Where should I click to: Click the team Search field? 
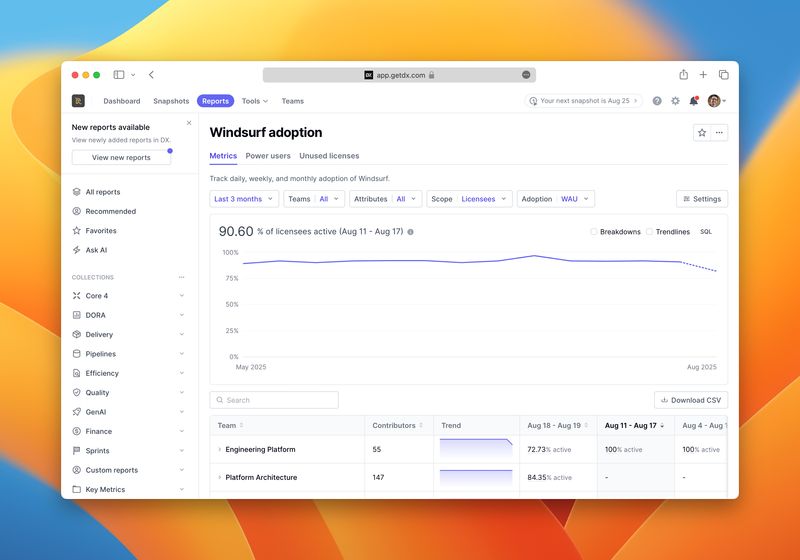point(274,400)
